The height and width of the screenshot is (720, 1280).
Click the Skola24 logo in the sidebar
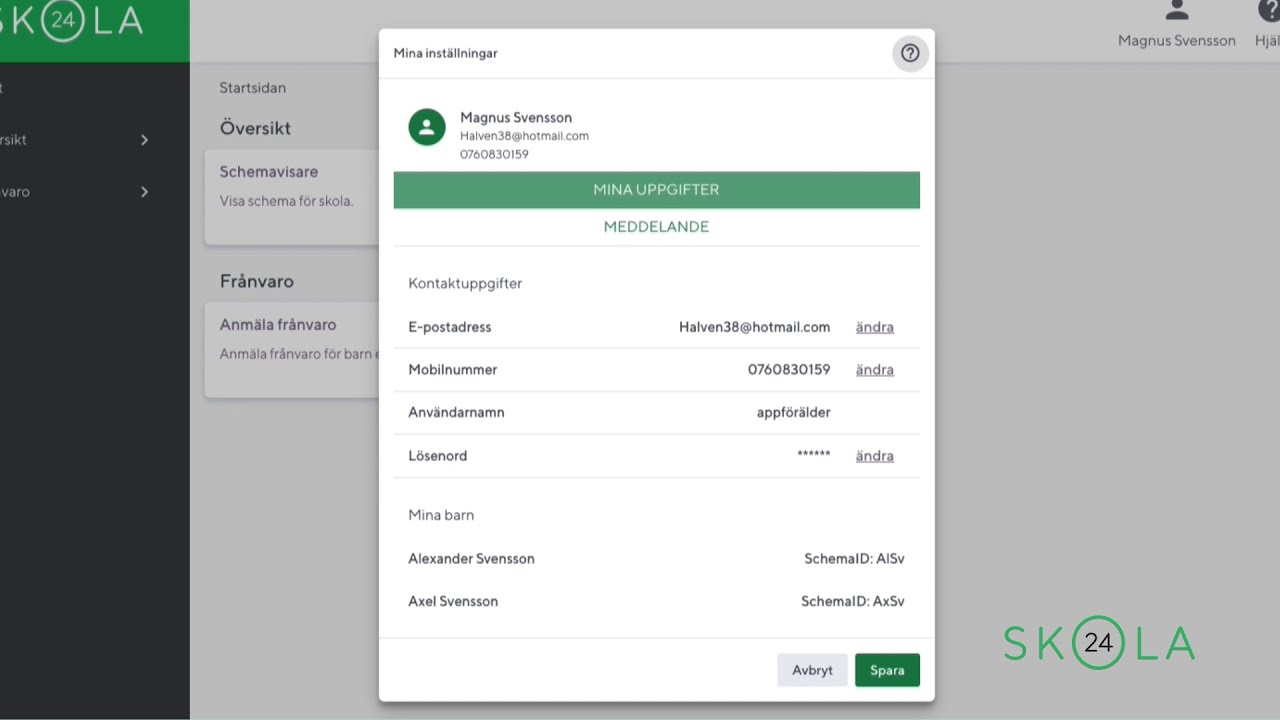(x=72, y=22)
